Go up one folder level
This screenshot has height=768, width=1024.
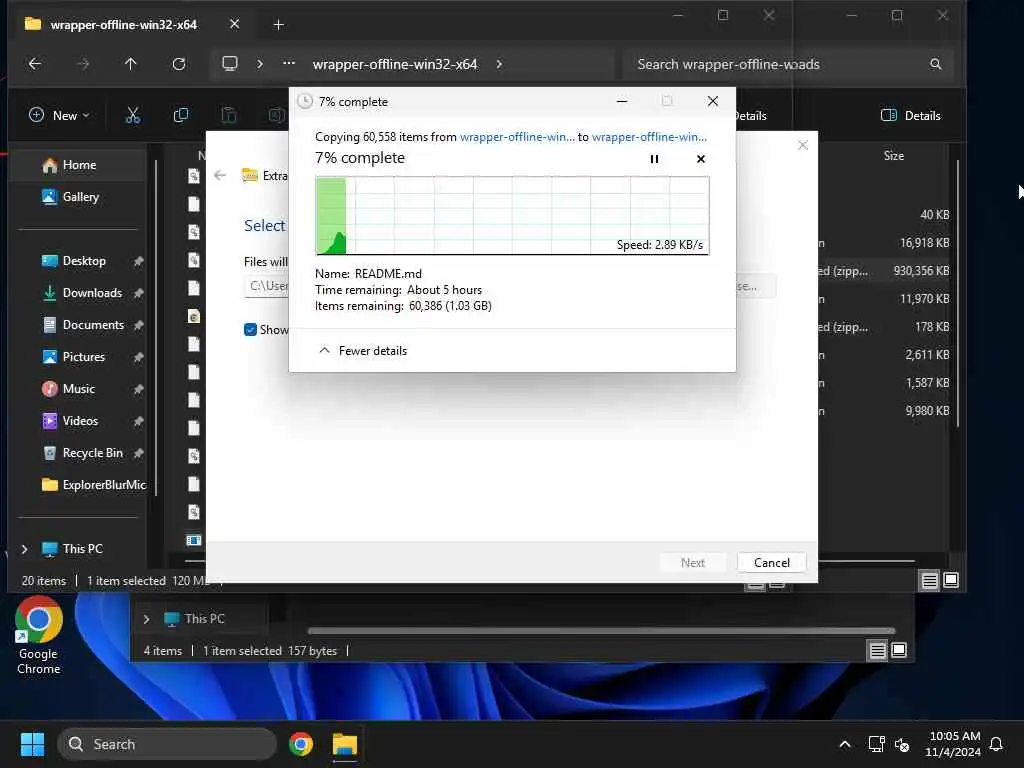pyautogui.click(x=131, y=64)
